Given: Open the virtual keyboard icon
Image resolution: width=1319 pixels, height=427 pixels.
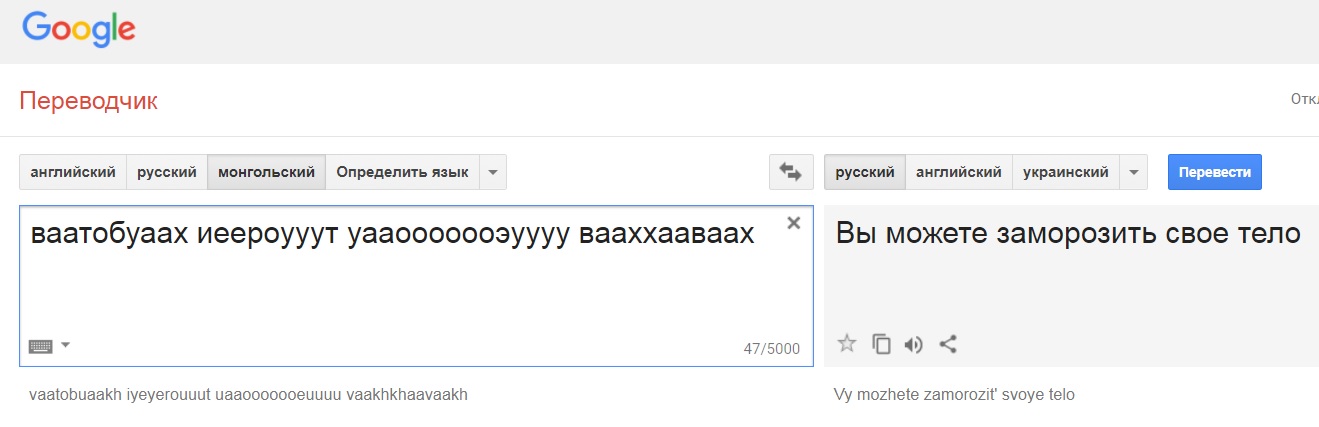Looking at the screenshot, I should [x=41, y=346].
